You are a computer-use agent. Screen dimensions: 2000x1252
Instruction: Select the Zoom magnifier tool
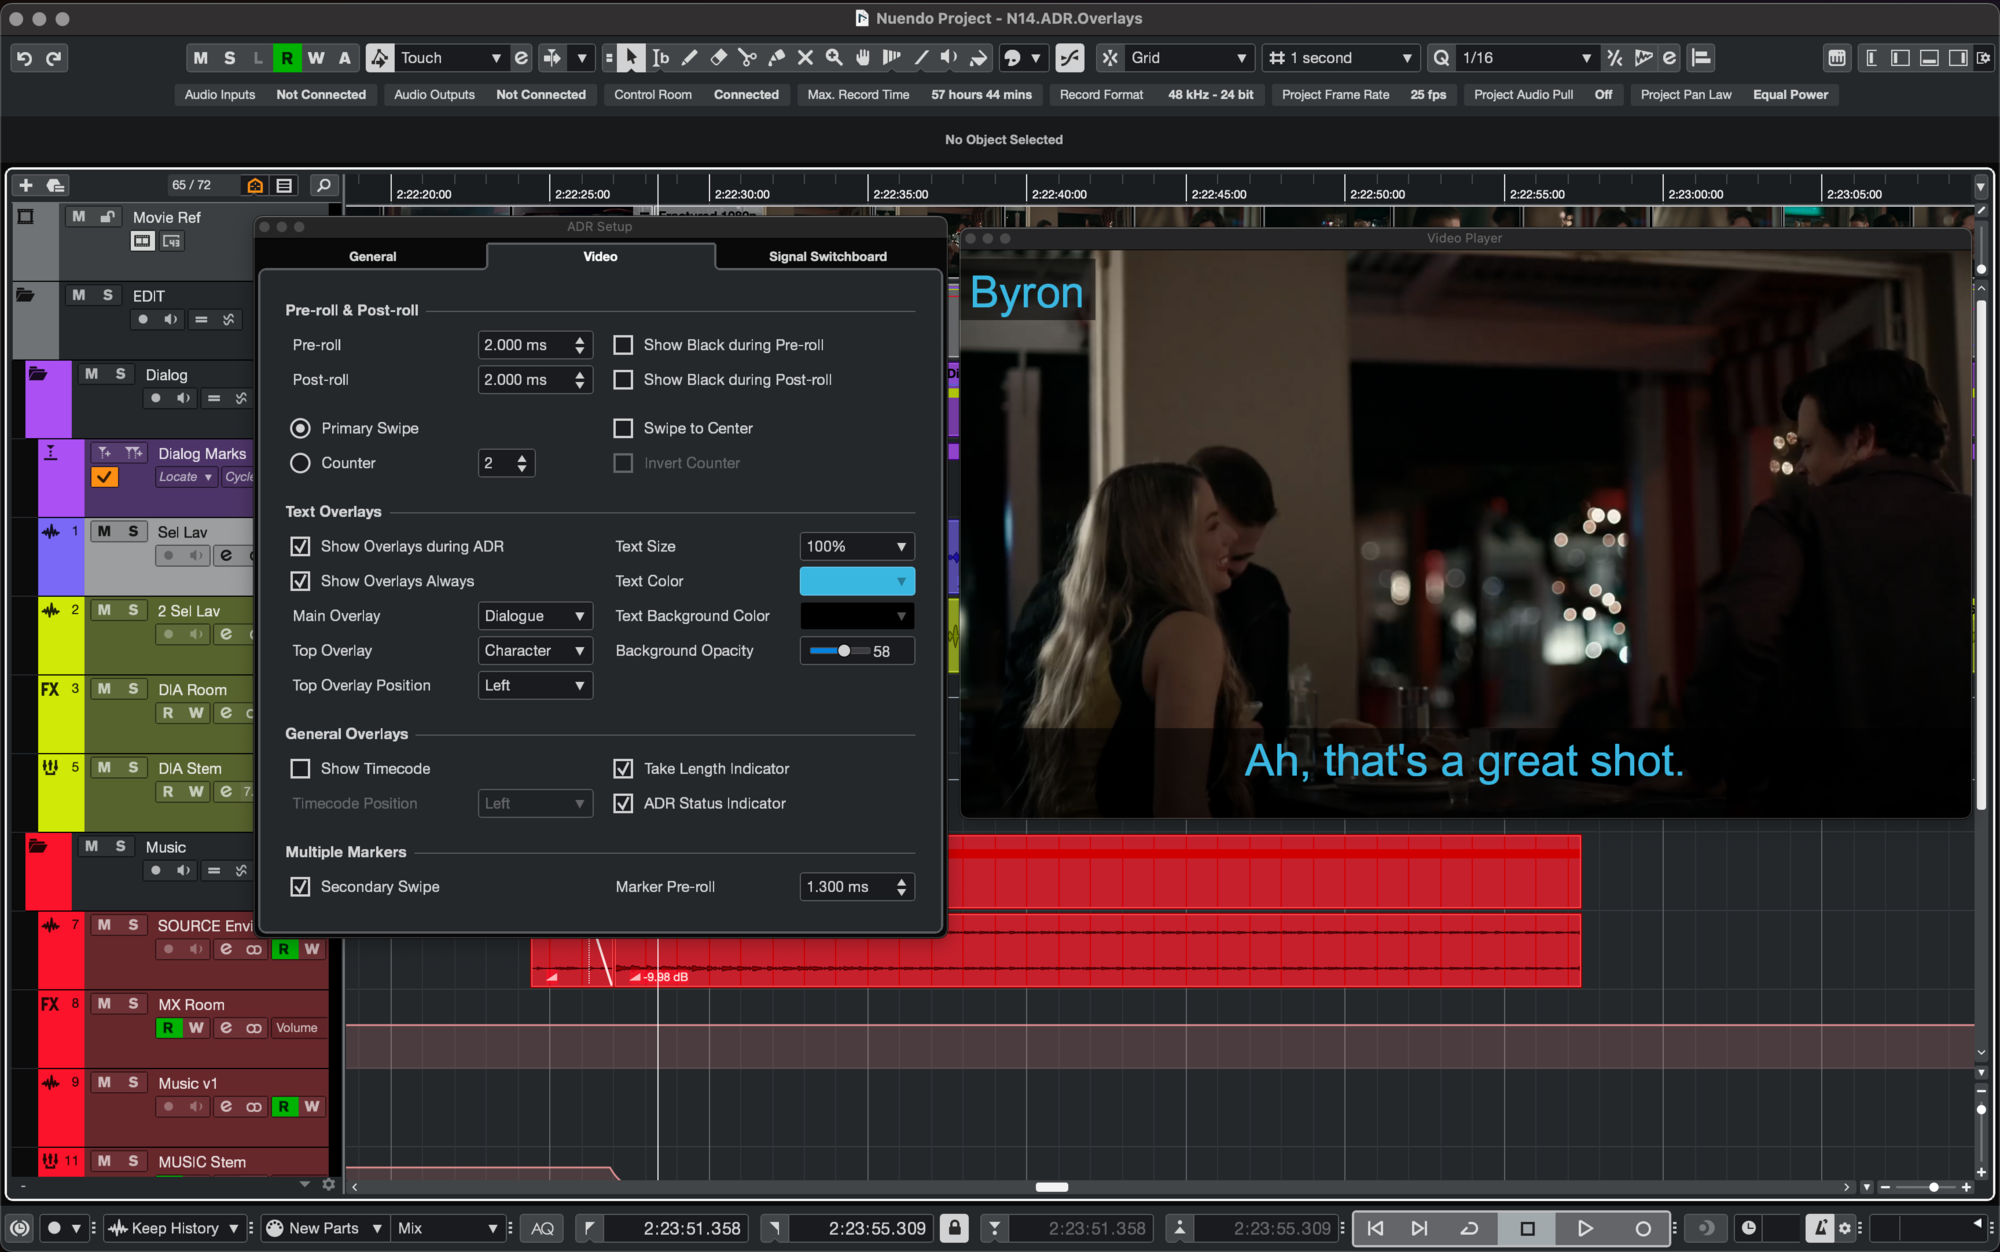834,58
